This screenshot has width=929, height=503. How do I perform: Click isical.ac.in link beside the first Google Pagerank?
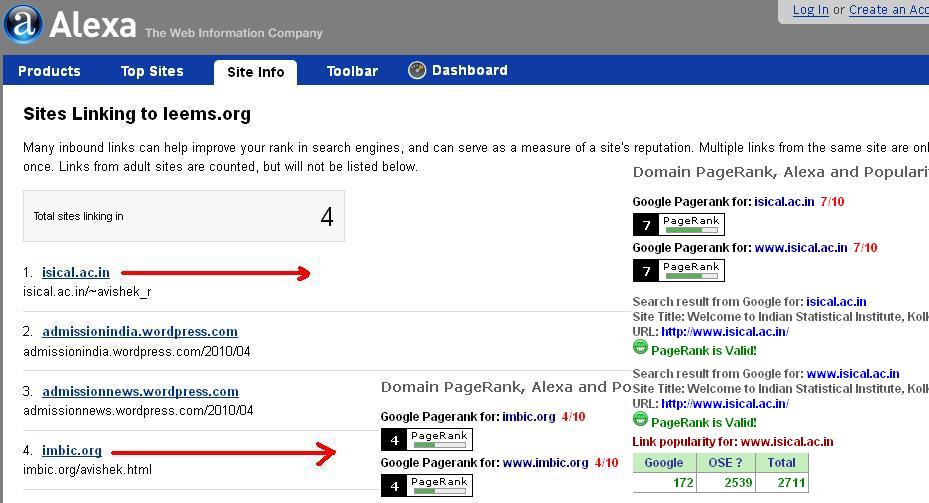784,202
